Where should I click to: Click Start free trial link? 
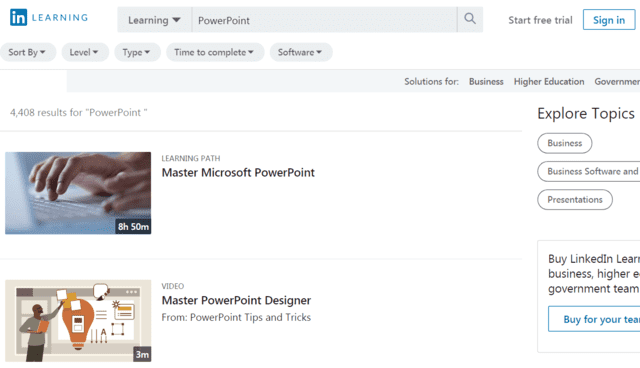pos(540,20)
